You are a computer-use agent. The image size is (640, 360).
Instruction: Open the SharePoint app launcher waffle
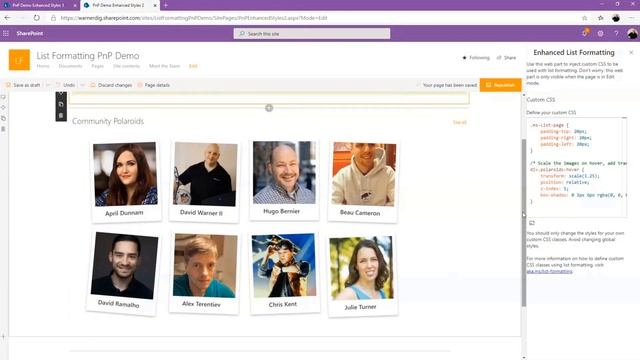pyautogui.click(x=6, y=33)
